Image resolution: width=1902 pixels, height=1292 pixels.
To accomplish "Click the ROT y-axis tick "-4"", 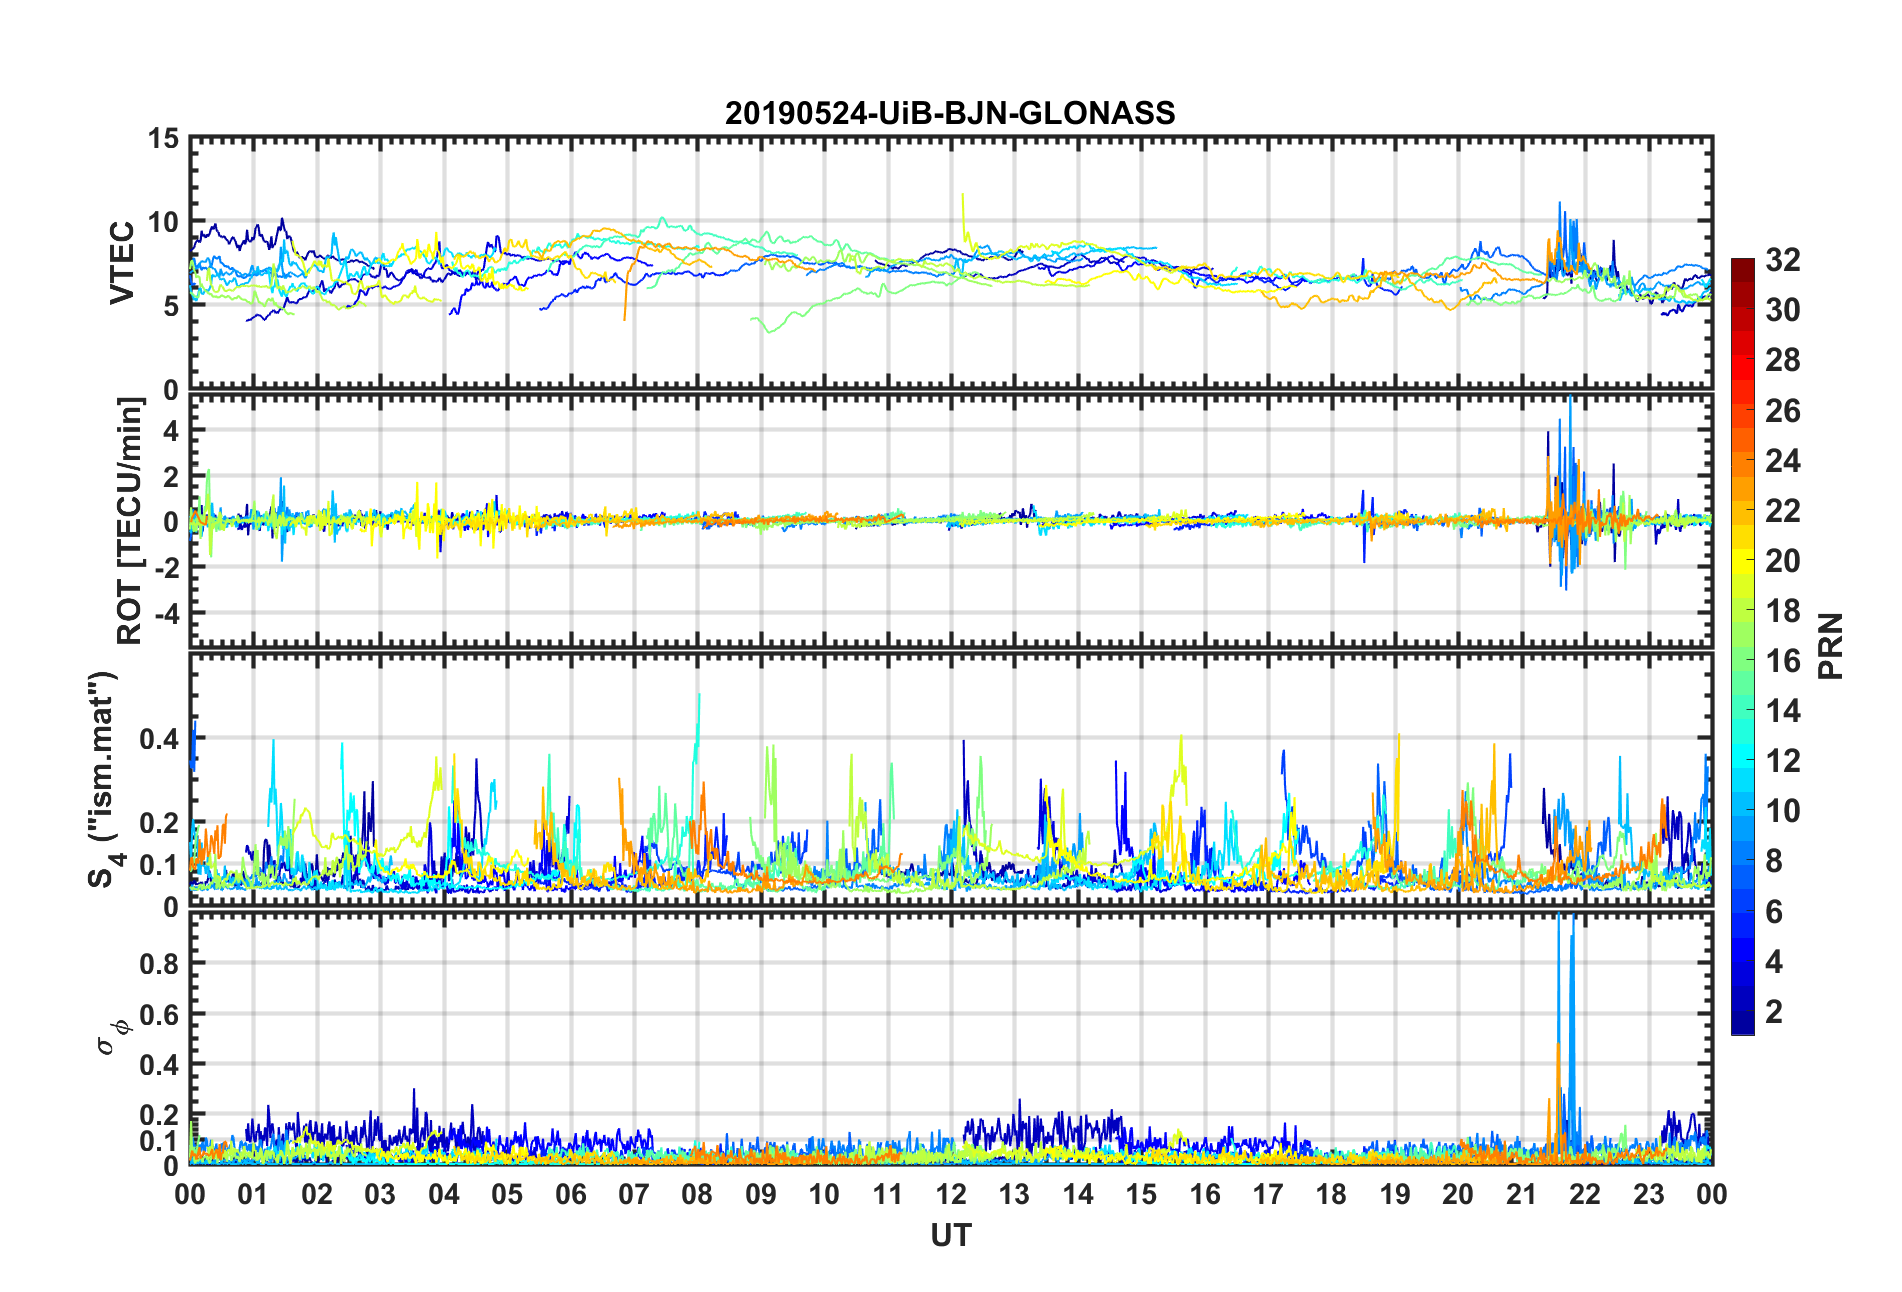I will click(166, 612).
